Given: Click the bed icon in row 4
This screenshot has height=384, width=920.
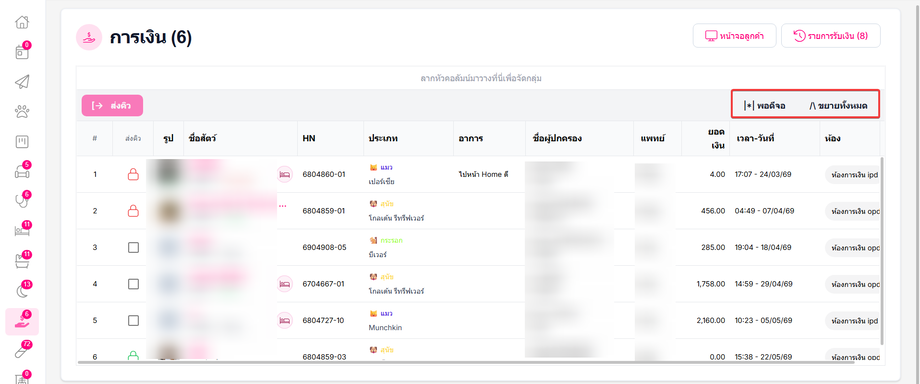Looking at the screenshot, I should pyautogui.click(x=285, y=284).
